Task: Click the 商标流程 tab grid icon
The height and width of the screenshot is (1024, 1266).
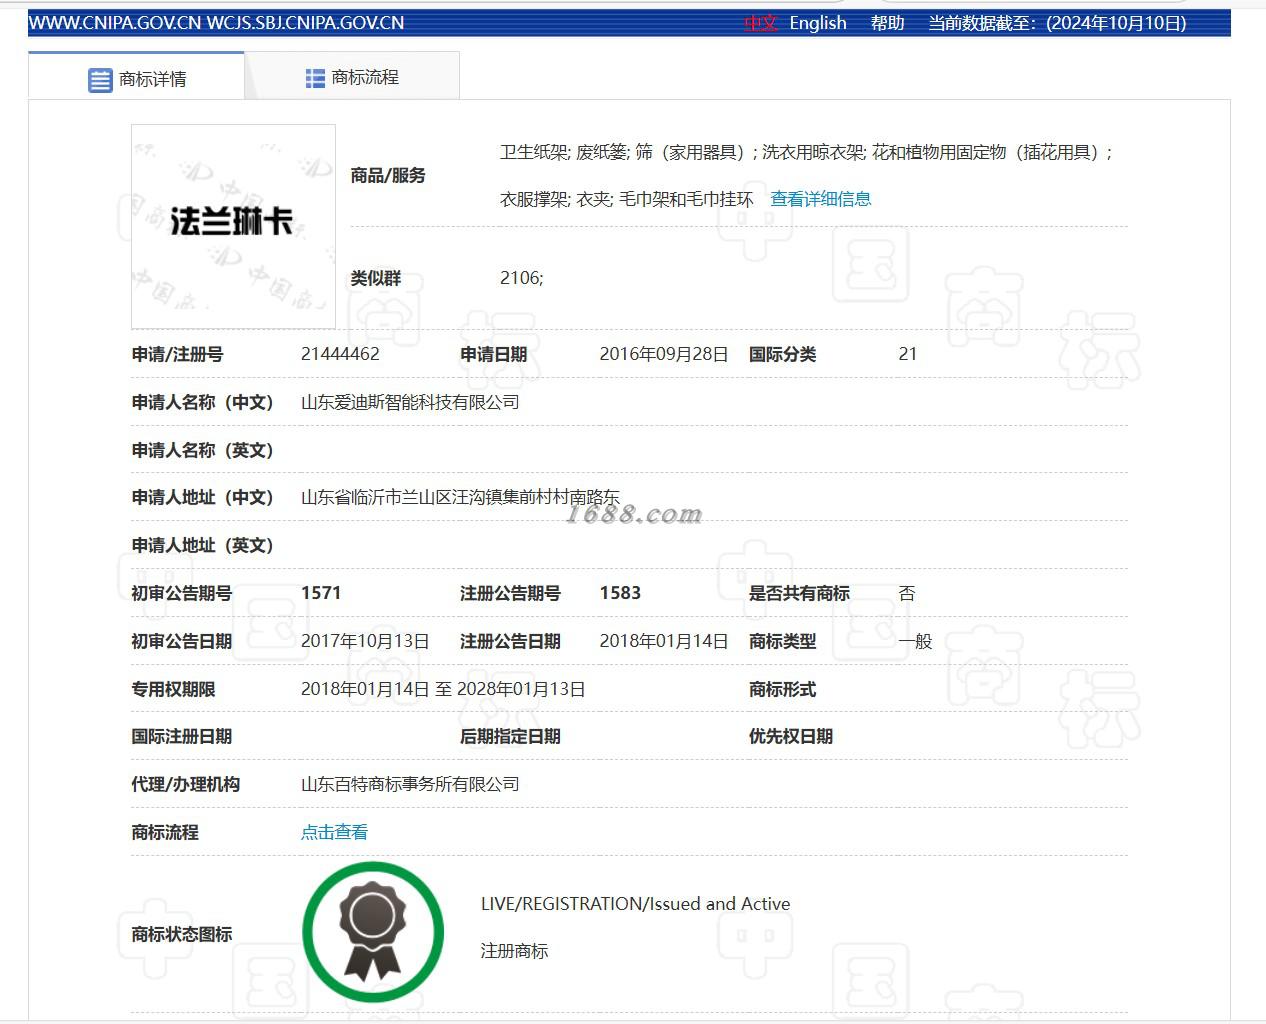Action: [x=315, y=78]
